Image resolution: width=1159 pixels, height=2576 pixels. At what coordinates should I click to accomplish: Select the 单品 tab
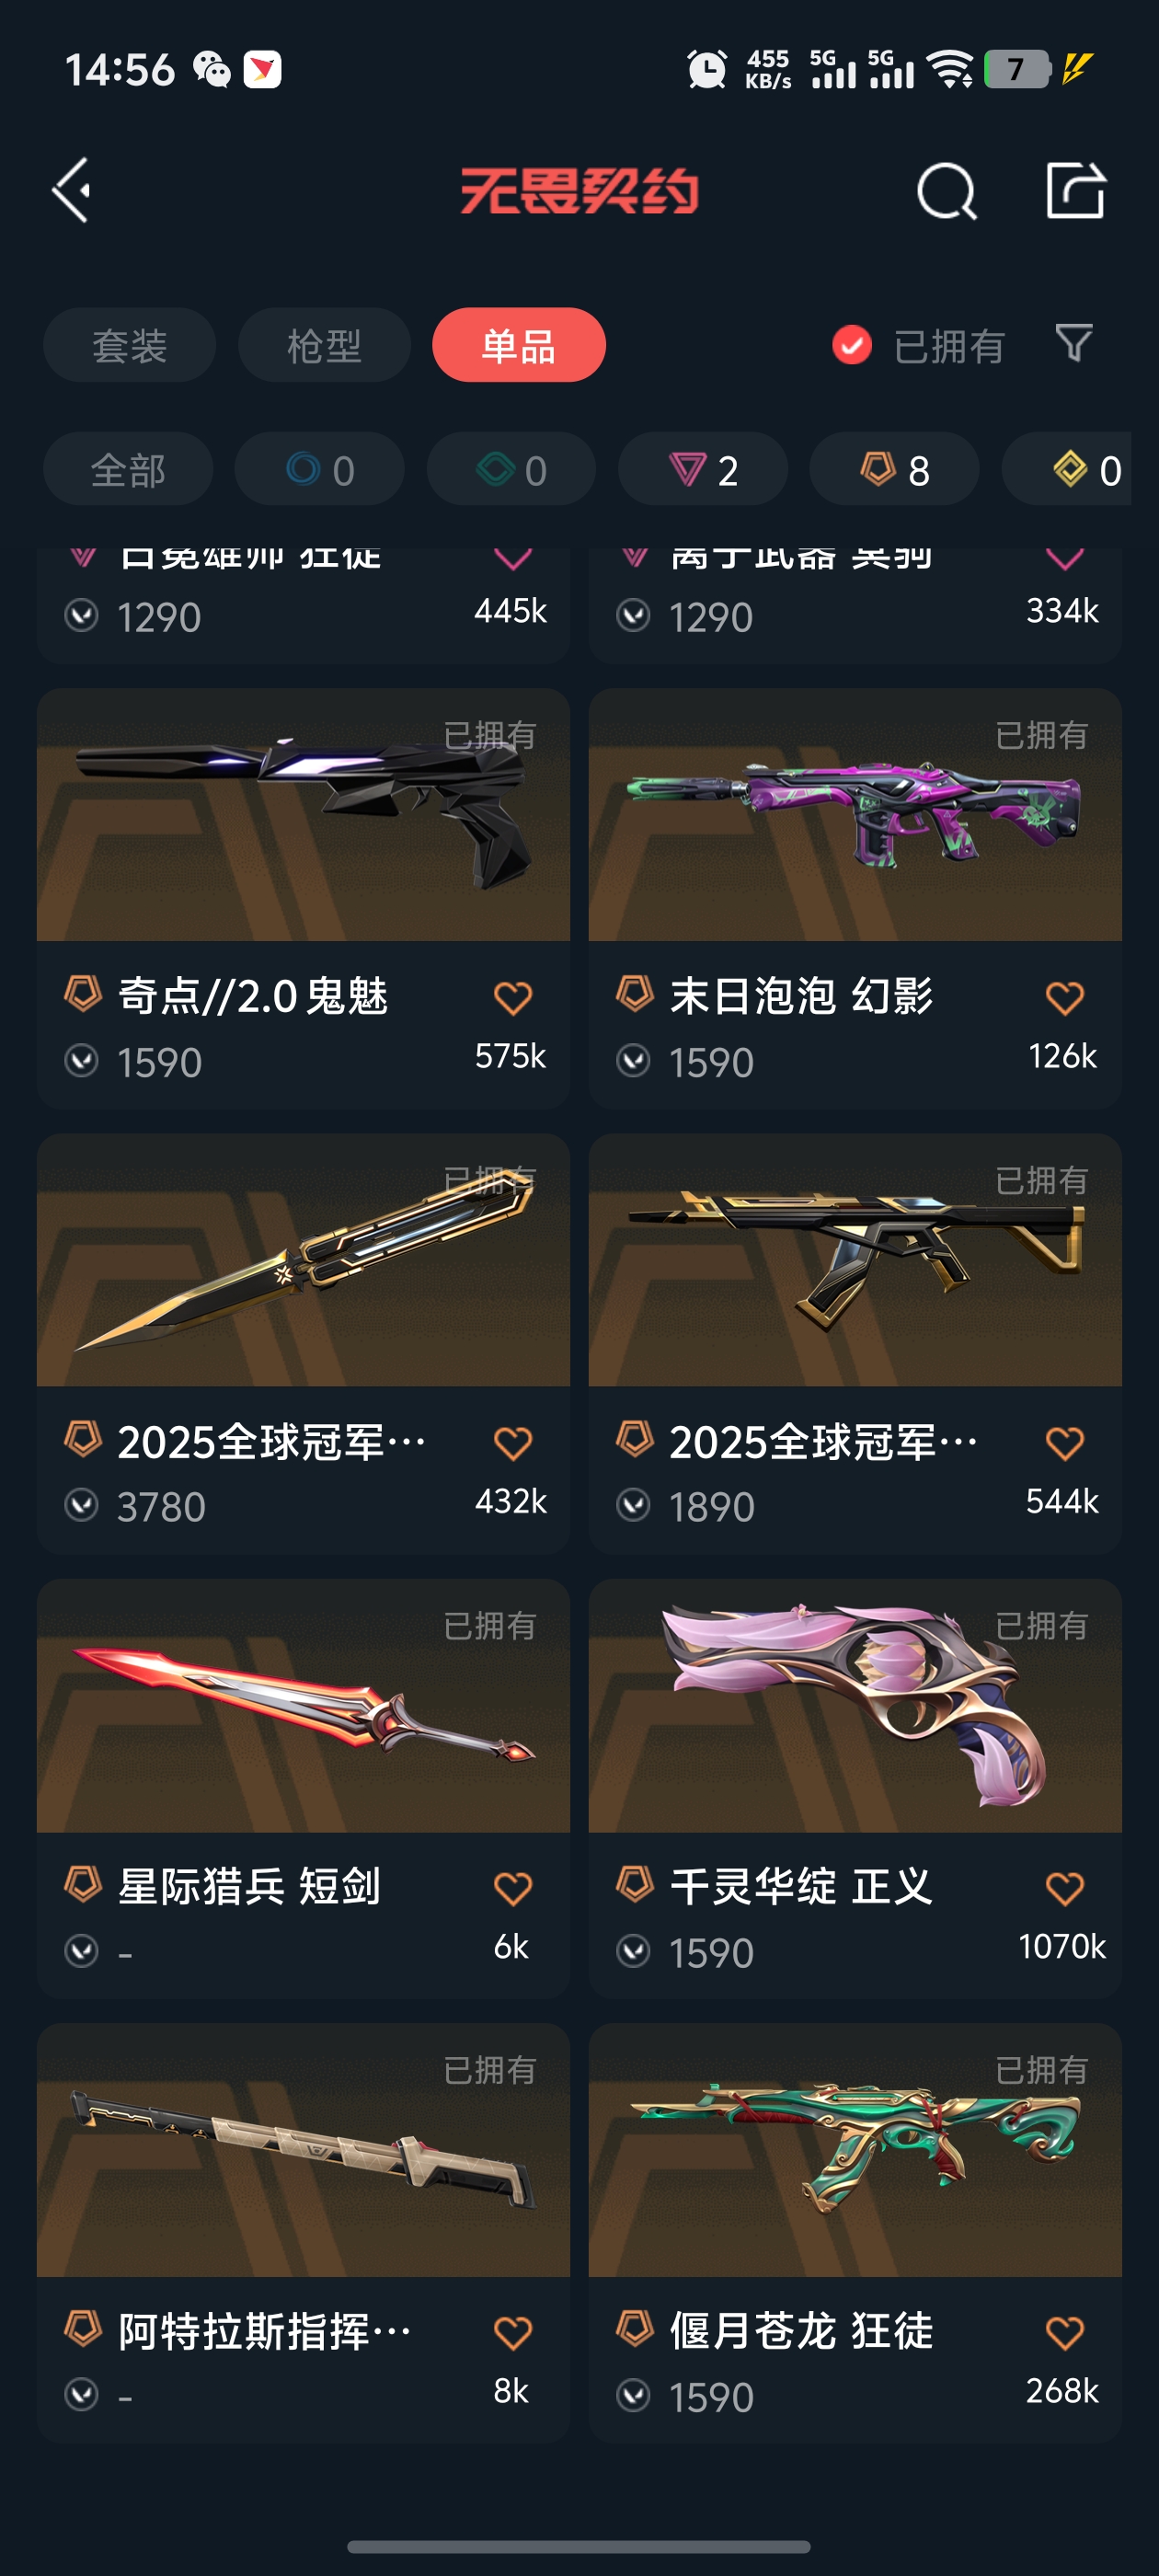[x=519, y=345]
